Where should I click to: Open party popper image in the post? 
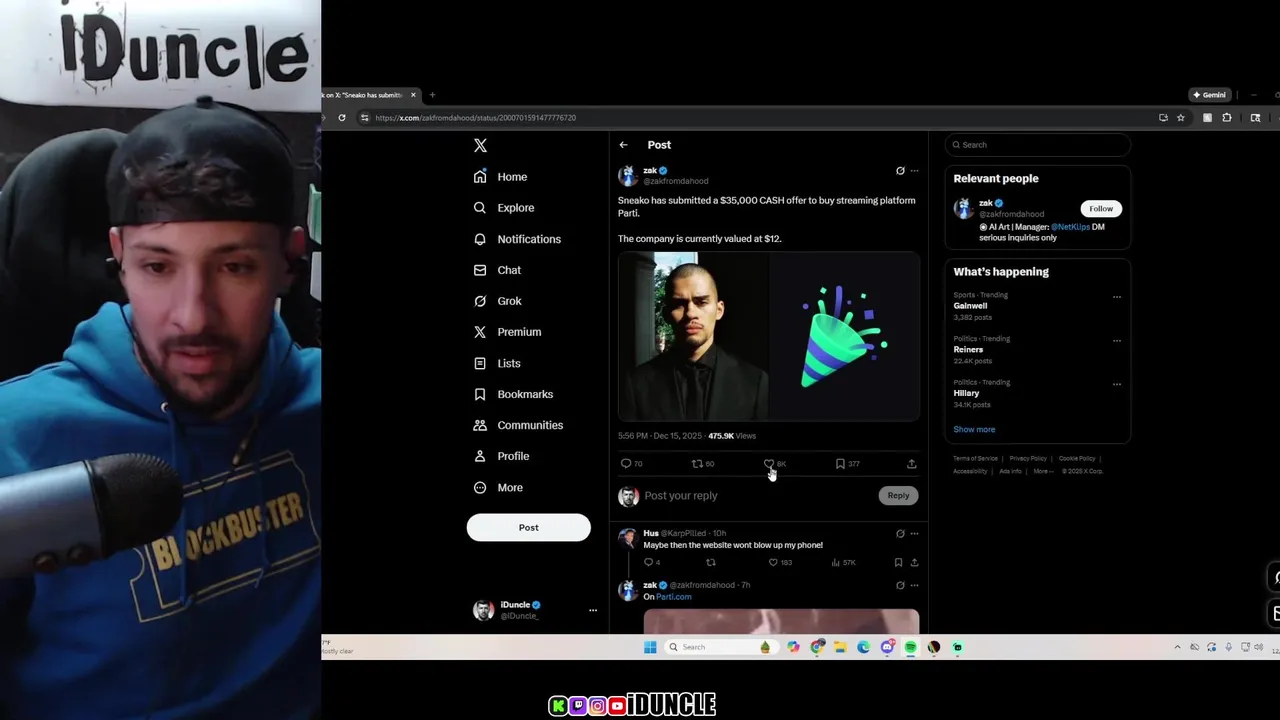(844, 336)
